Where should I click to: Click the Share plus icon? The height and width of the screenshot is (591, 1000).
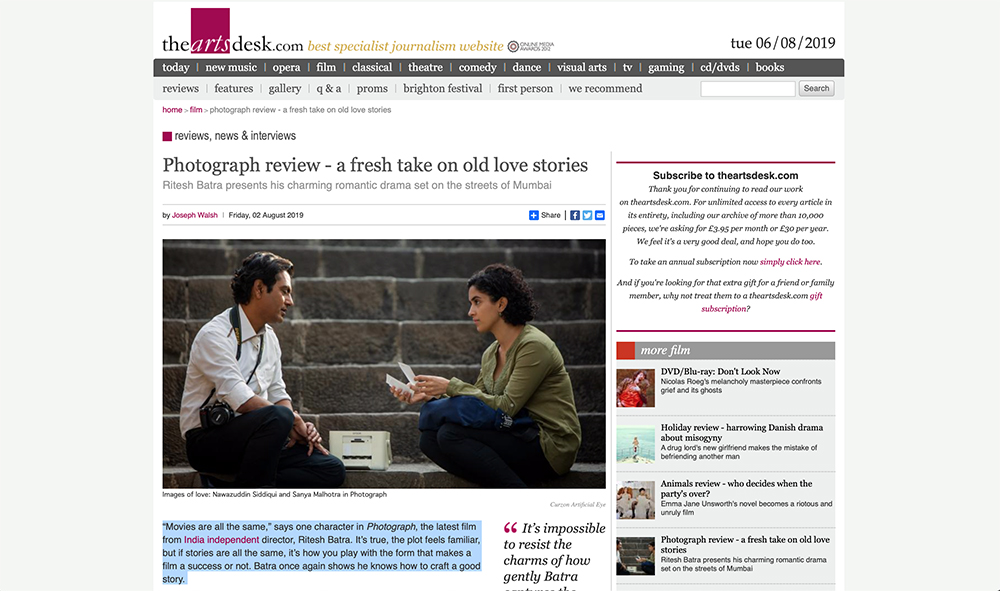[534, 215]
